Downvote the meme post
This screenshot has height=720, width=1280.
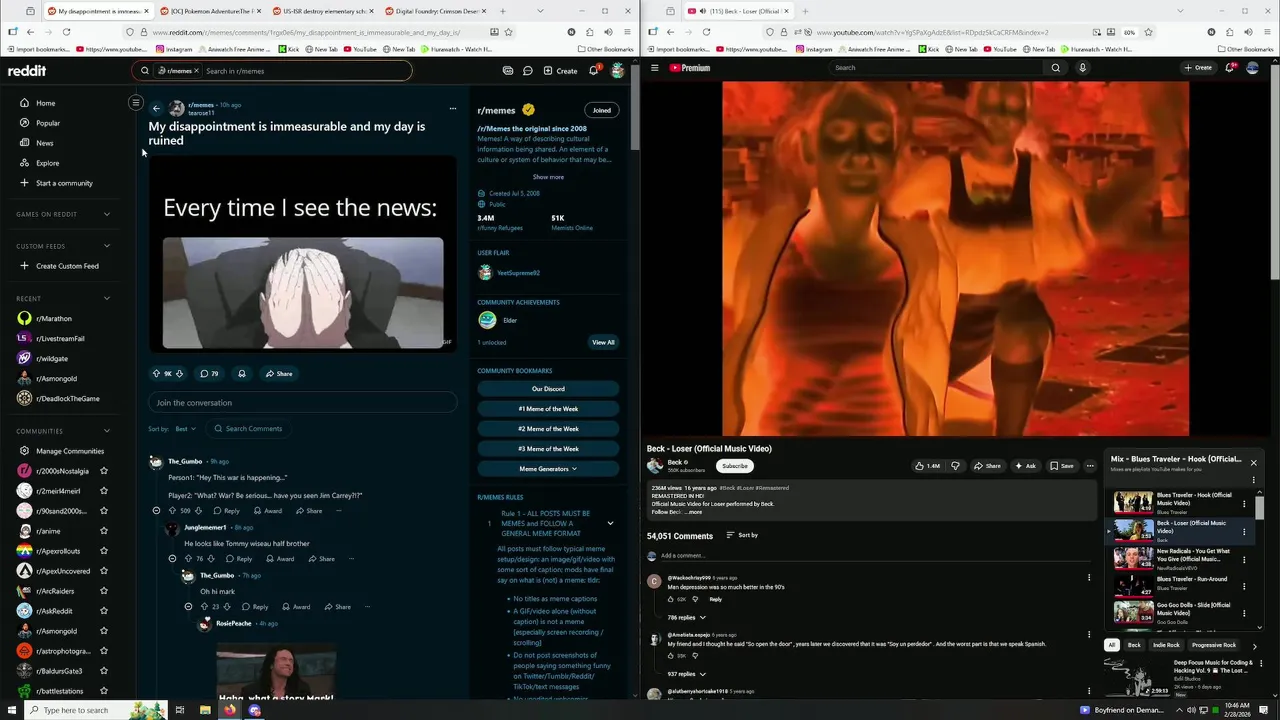179,374
